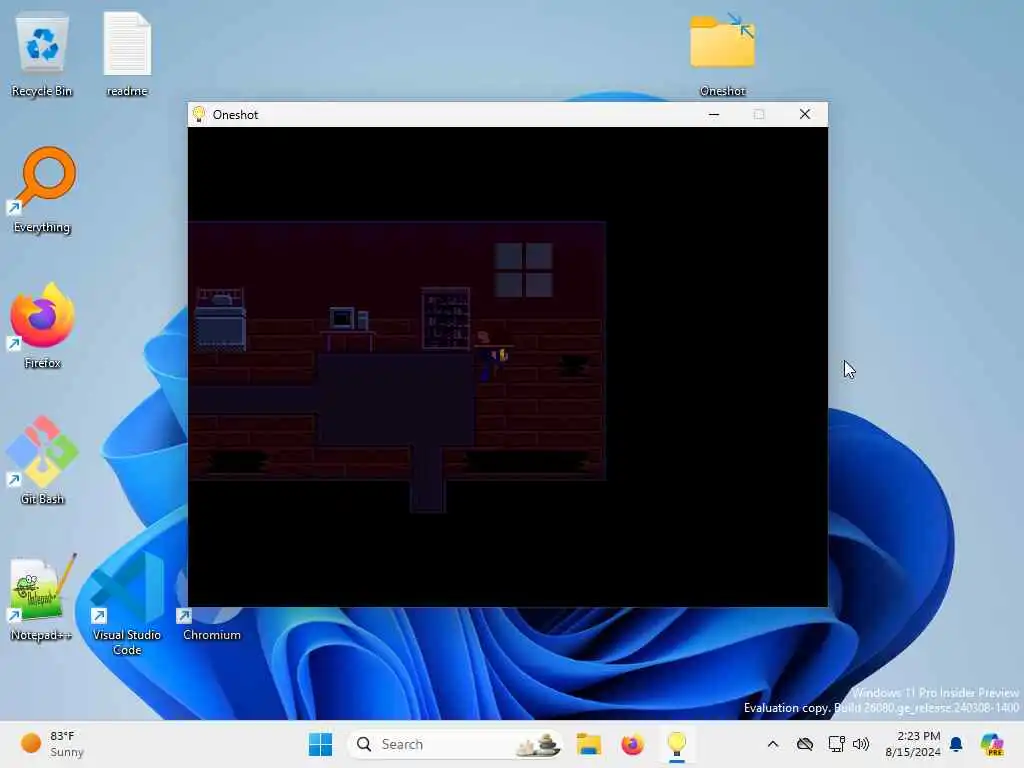
Task: Click the lightbulb icon in Oneshot title bar
Action: coord(199,114)
